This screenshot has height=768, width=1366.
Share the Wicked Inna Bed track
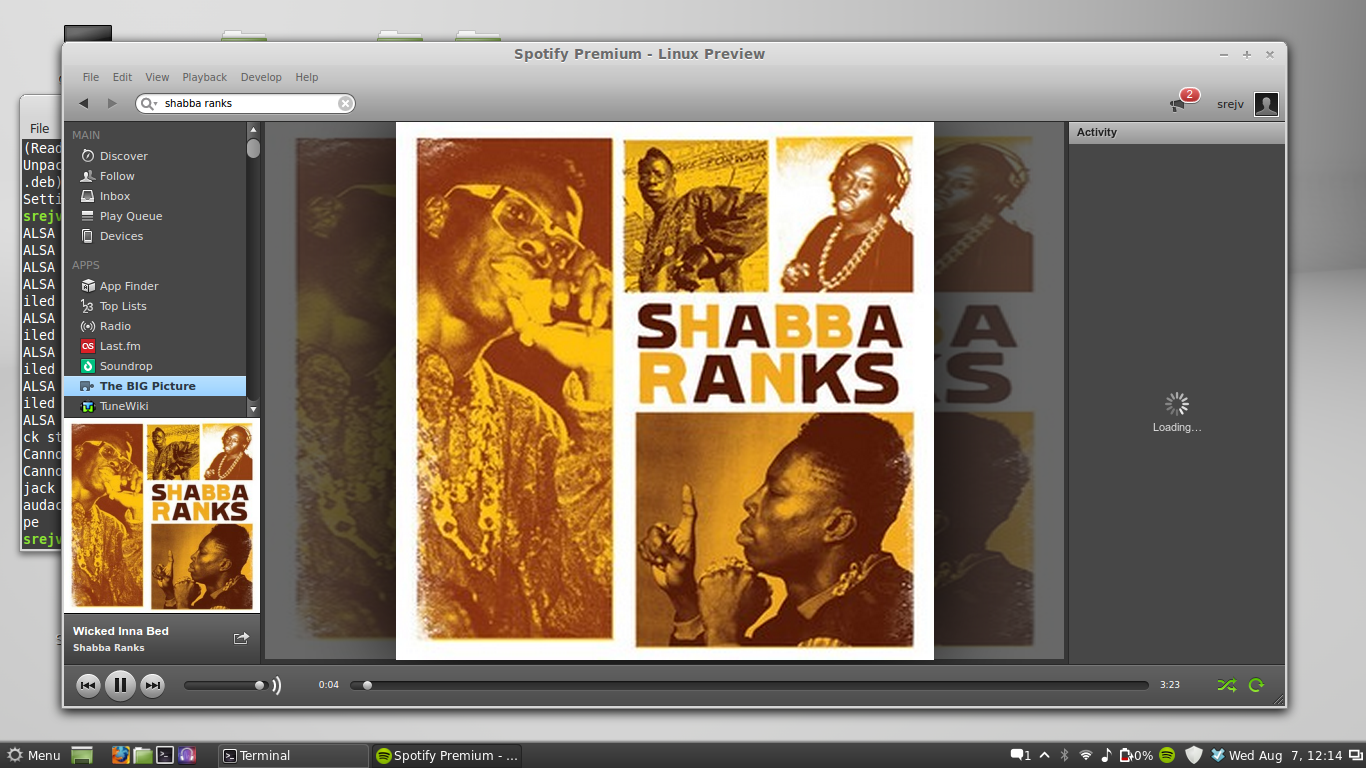(x=241, y=638)
